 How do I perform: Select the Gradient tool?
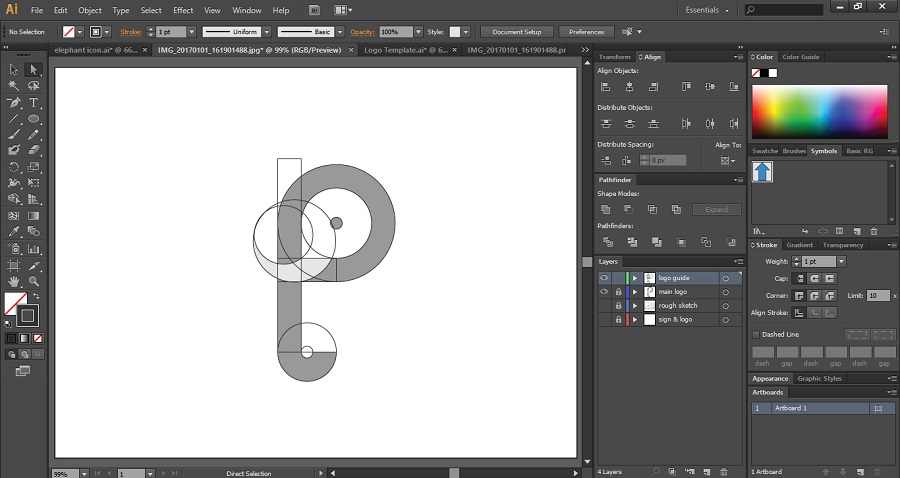(33, 216)
